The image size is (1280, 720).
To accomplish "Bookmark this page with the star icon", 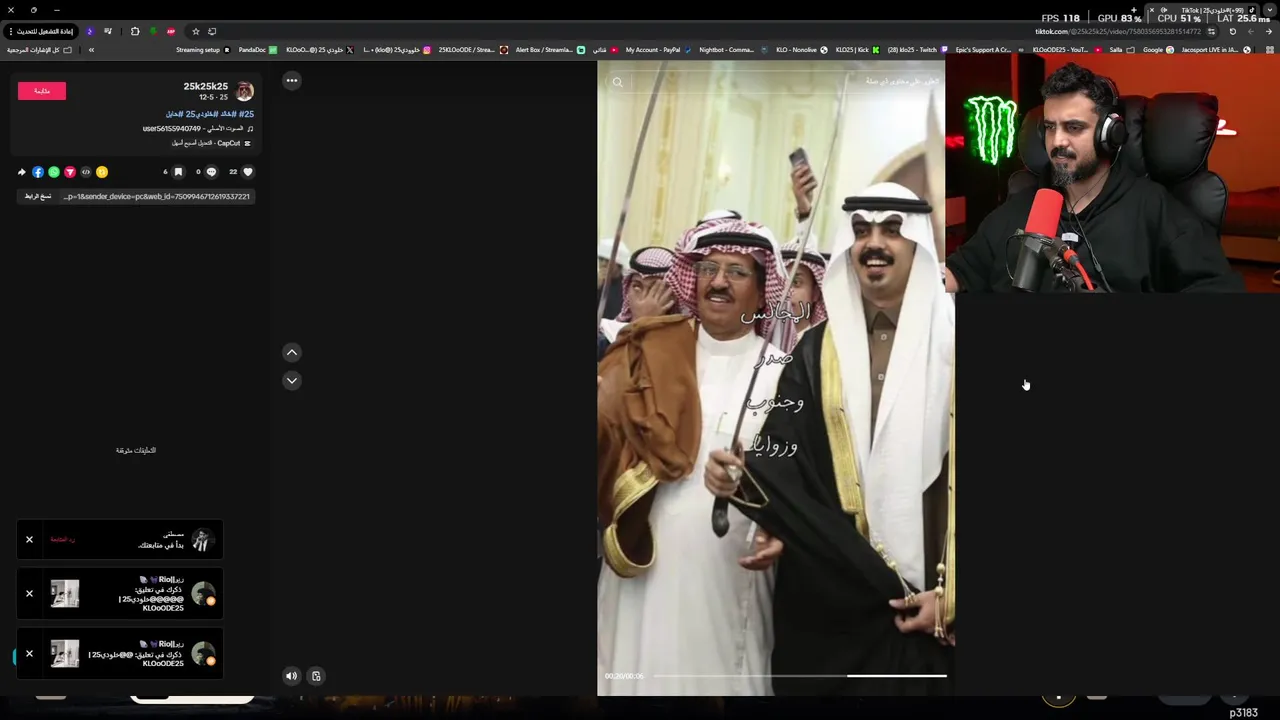I will coord(196,31).
